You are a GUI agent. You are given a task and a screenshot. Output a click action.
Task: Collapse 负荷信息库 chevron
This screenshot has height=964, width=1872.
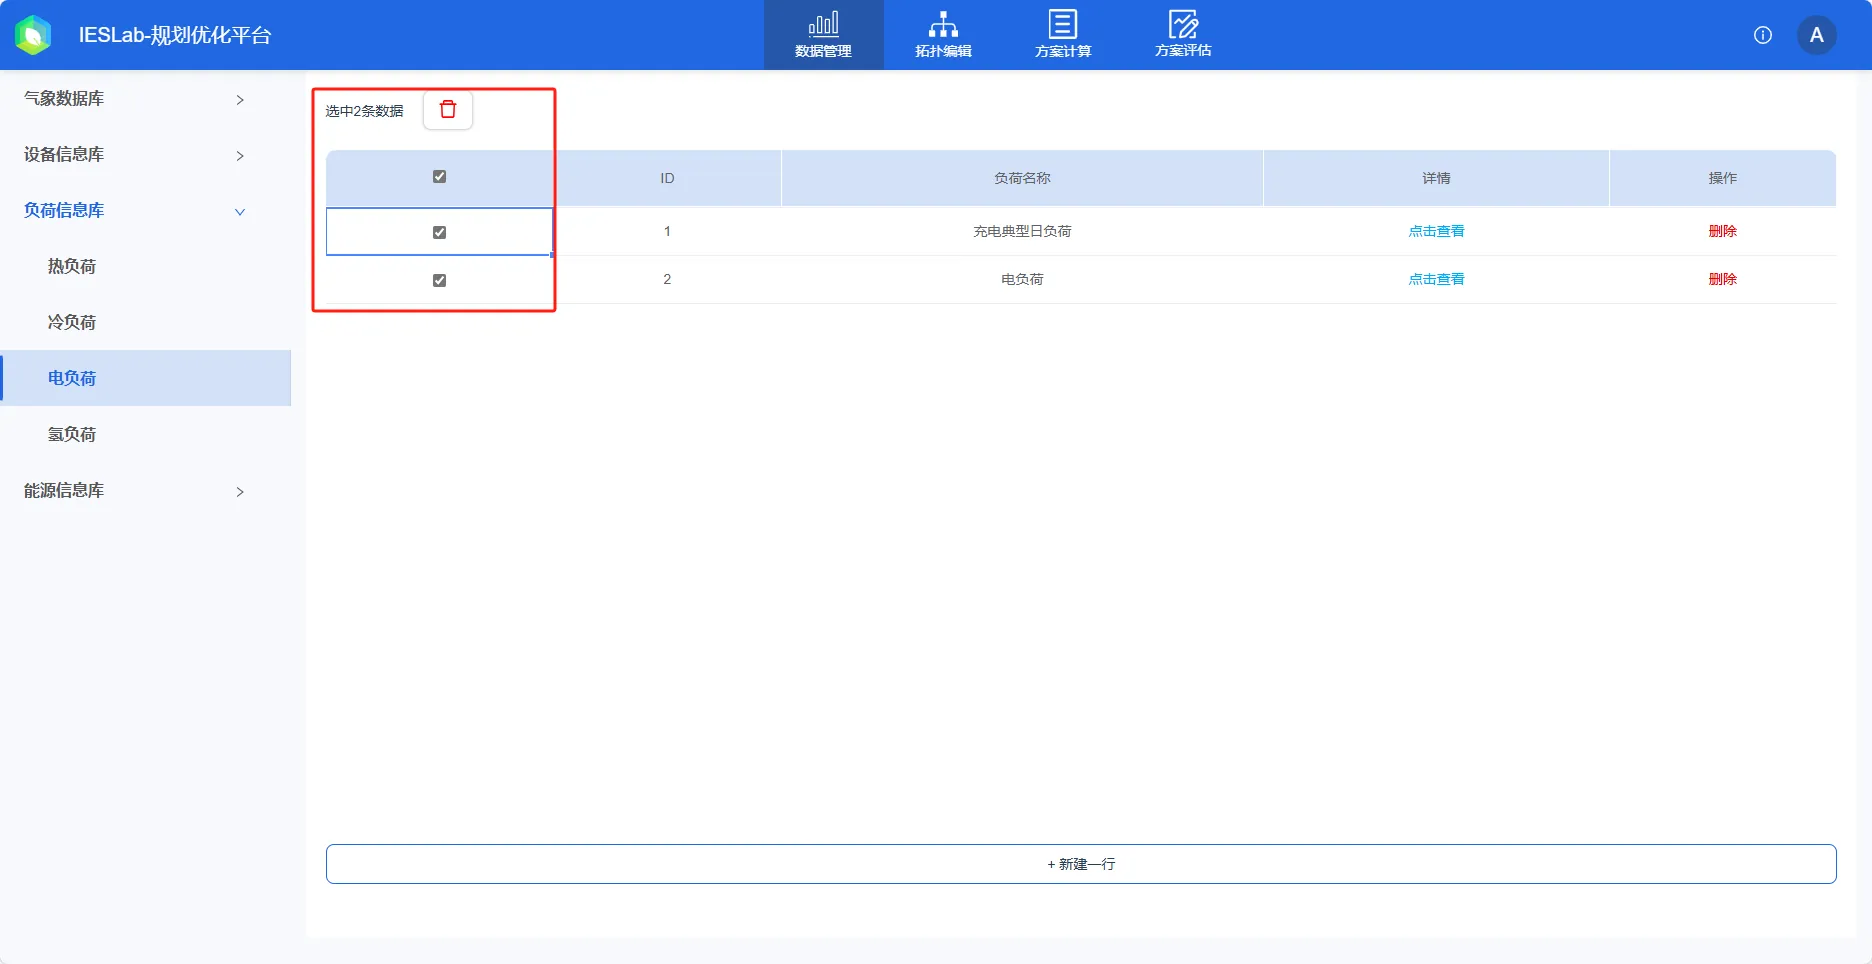pos(240,211)
